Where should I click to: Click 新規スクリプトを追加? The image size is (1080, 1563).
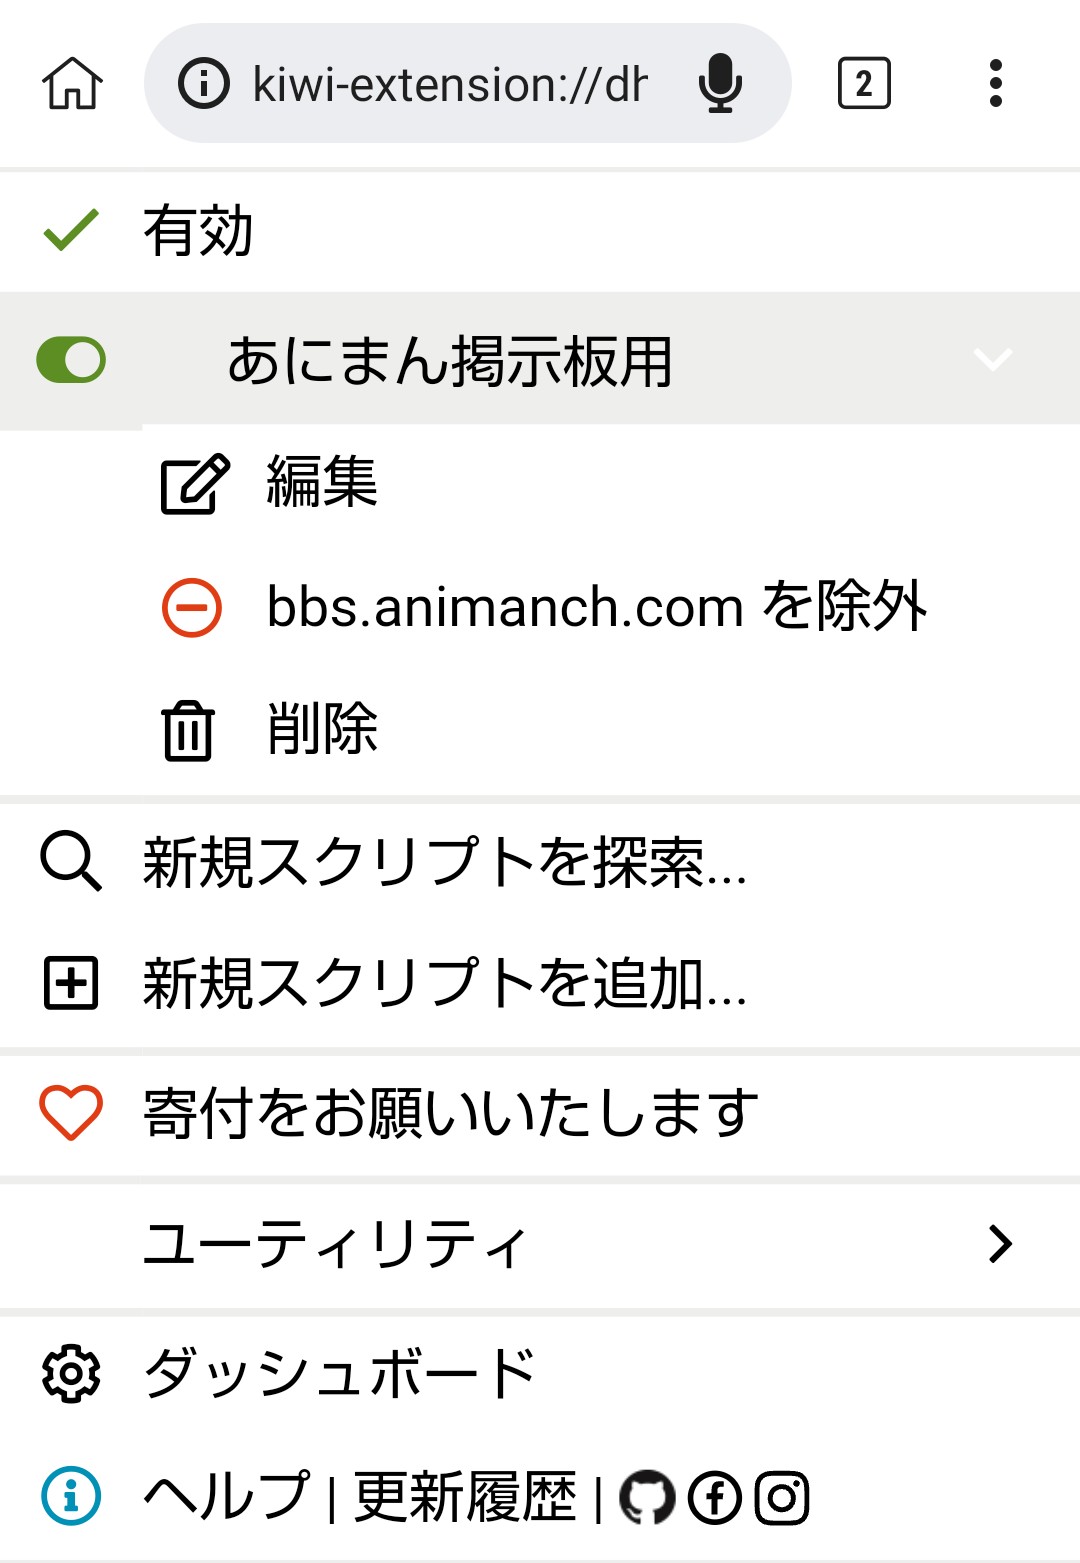point(445,983)
